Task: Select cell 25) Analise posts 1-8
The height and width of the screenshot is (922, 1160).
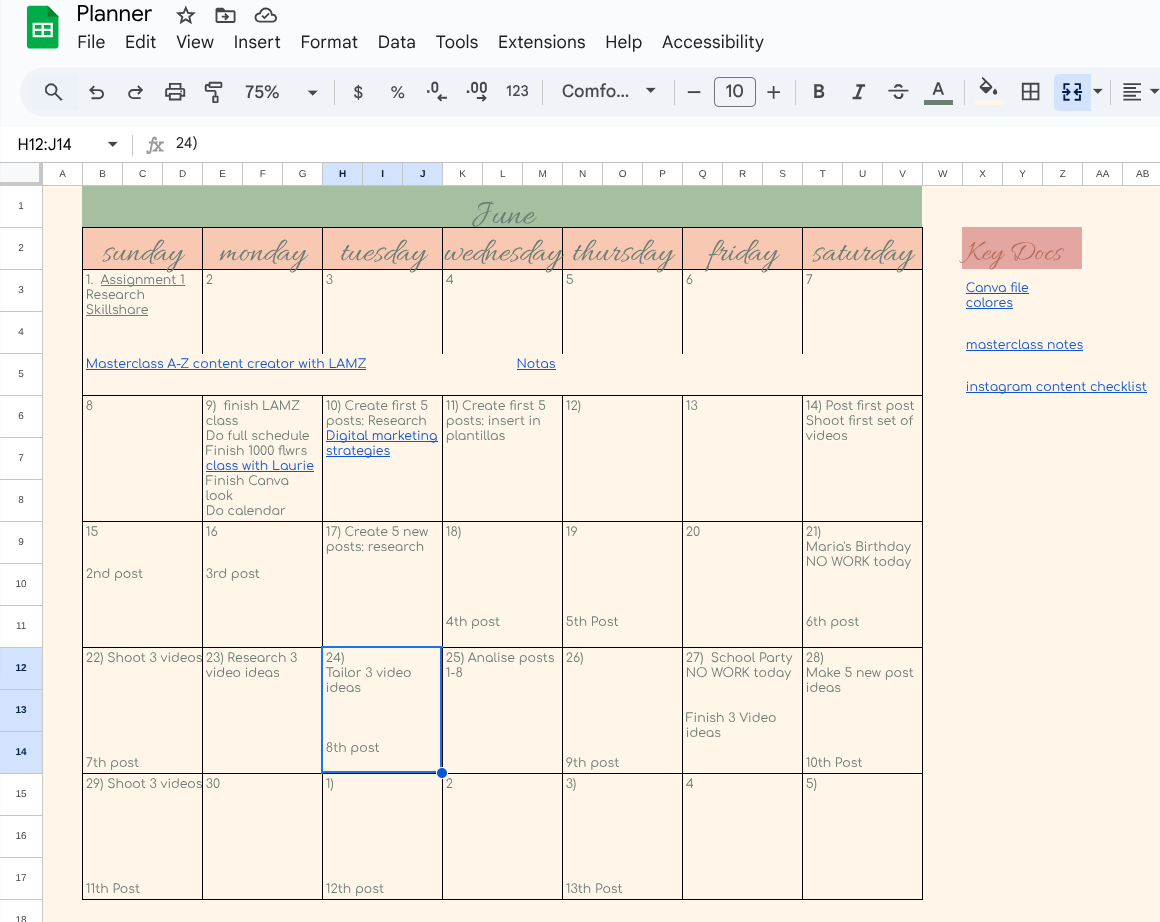Action: pyautogui.click(x=502, y=710)
